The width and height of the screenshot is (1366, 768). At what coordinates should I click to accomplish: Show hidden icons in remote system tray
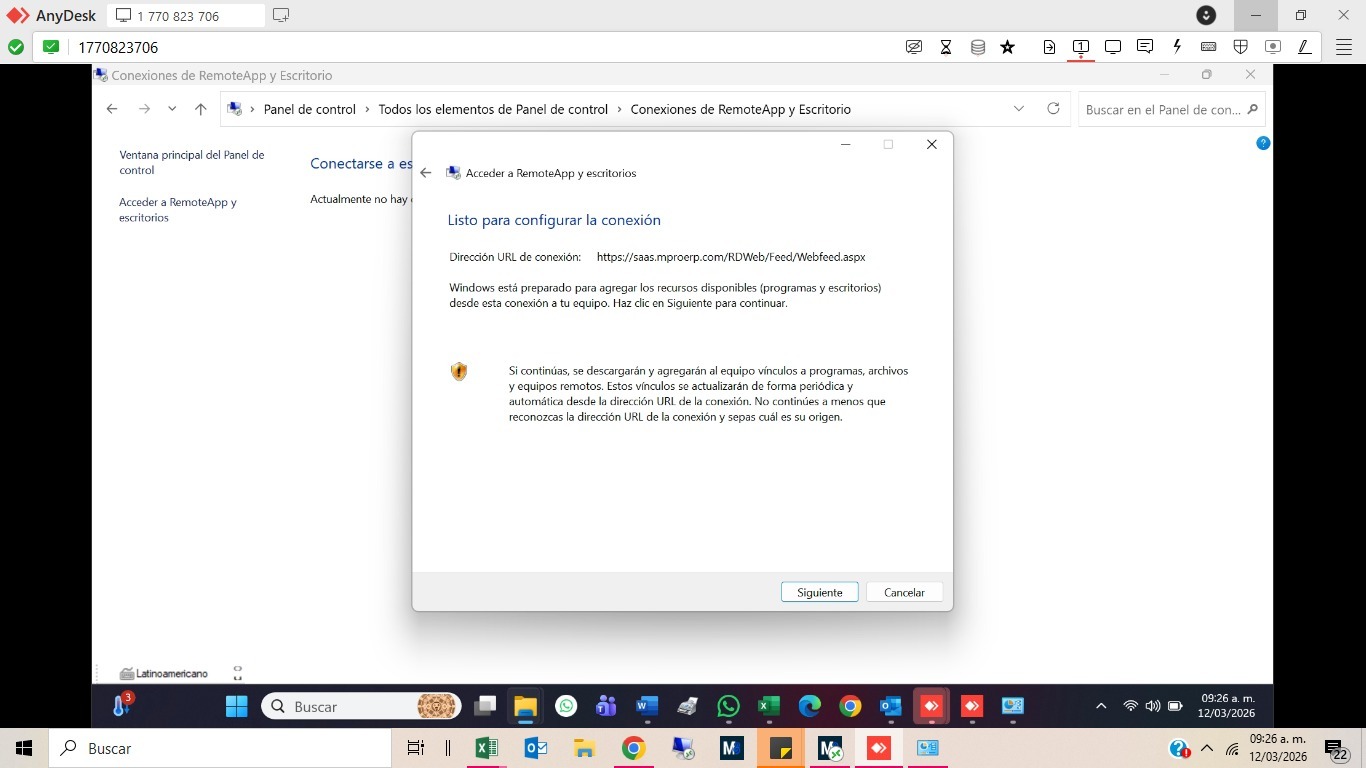(1101, 706)
